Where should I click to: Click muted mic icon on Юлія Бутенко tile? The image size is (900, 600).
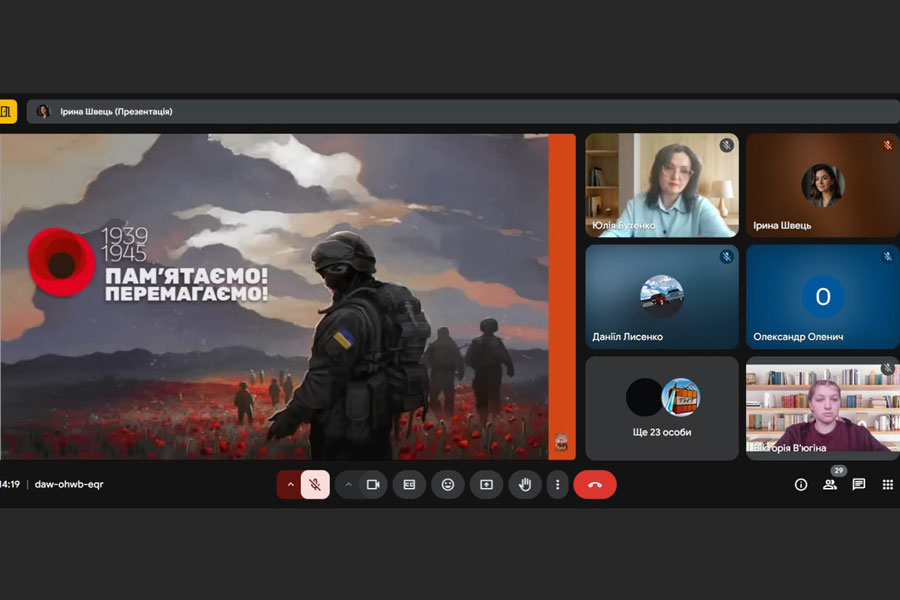tap(726, 145)
